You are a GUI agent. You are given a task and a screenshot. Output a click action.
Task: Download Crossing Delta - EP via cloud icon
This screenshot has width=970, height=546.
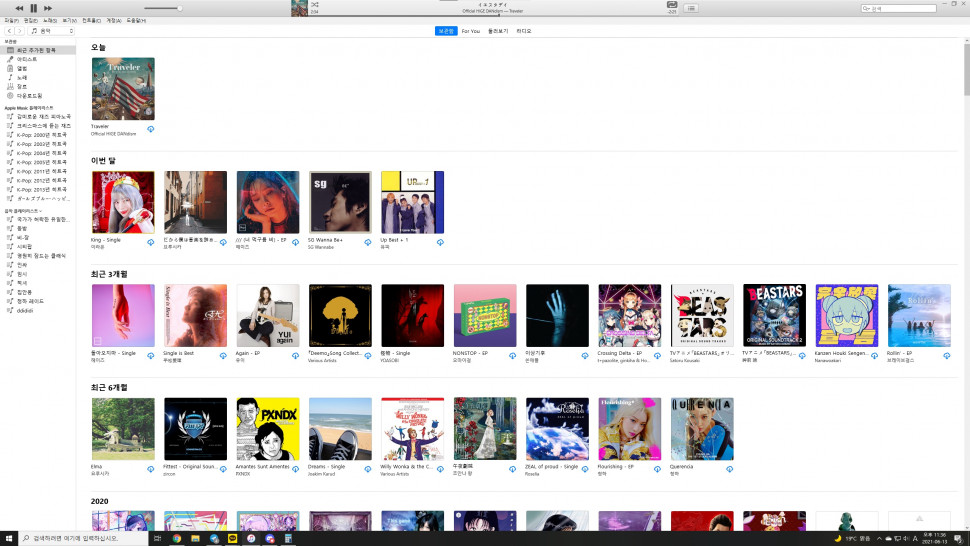pyautogui.click(x=657, y=356)
